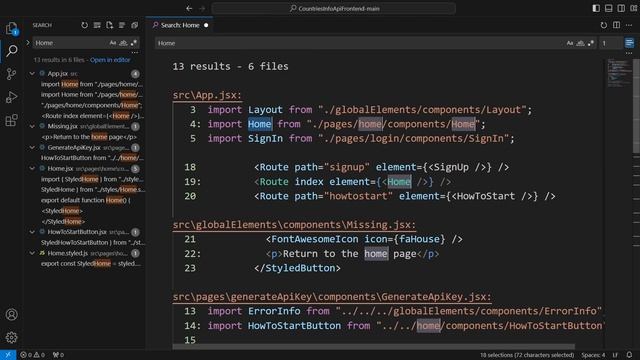
Task: Collapse GenerateApiKey.jsx results group
Action: pyautogui.click(x=32, y=147)
